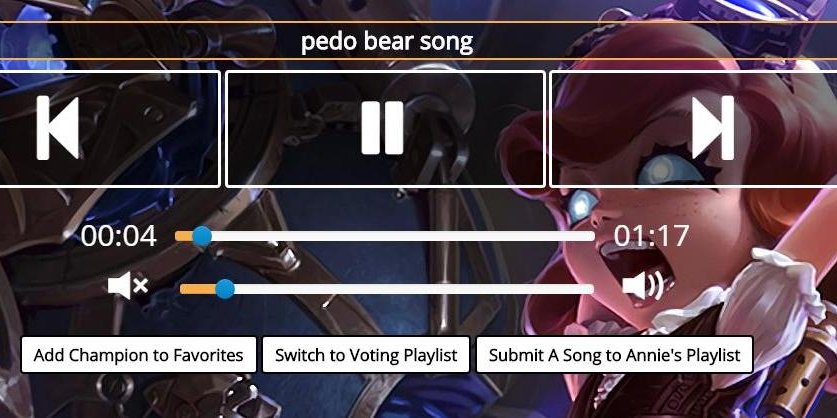
Task: Mute audio with the crossed speaker icon
Action: tap(128, 286)
